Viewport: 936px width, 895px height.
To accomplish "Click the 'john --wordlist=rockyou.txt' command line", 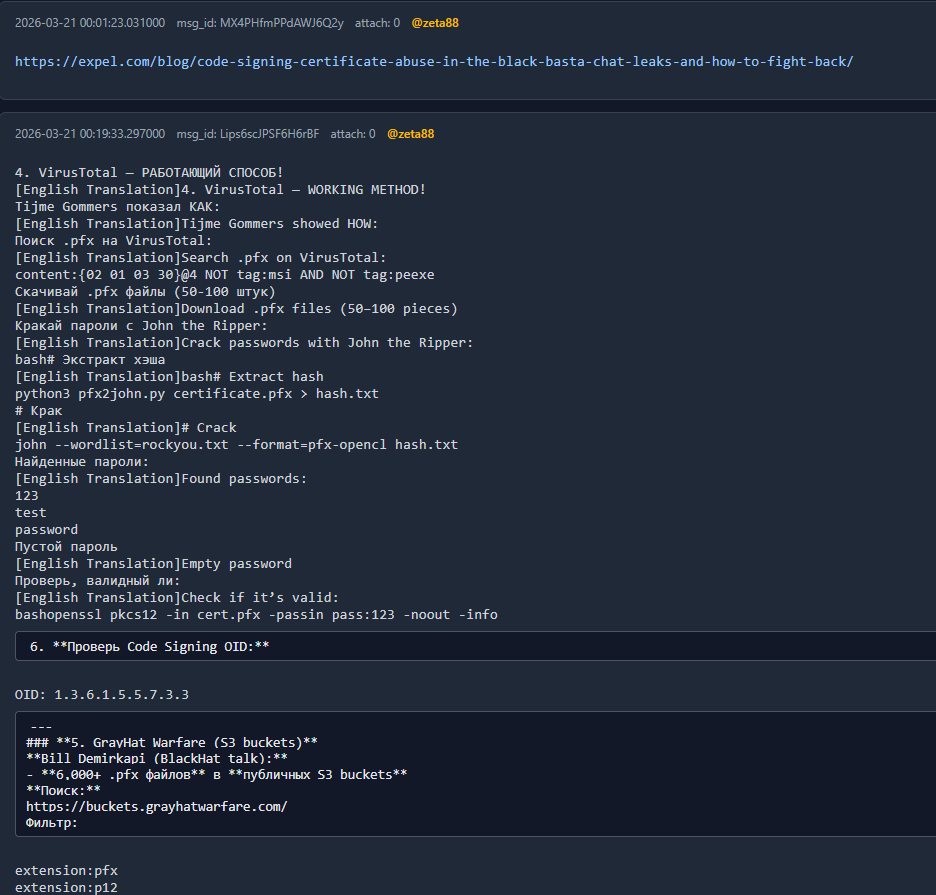I will tap(236, 445).
